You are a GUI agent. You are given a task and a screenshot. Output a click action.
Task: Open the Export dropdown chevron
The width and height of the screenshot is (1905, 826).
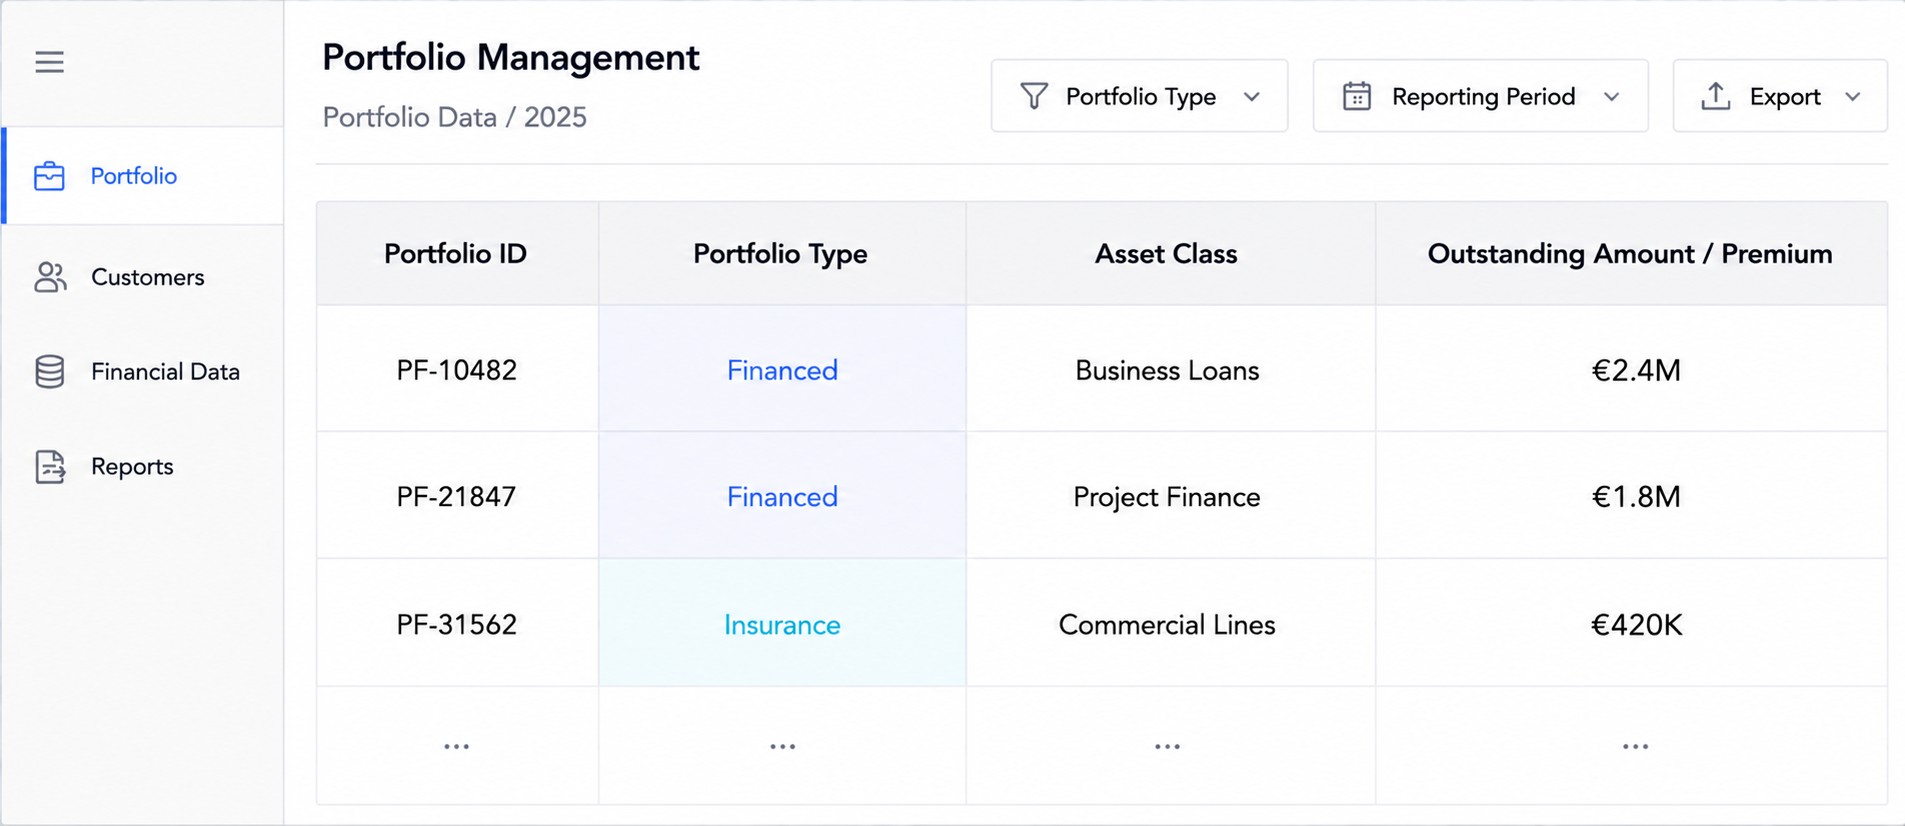(x=1853, y=97)
